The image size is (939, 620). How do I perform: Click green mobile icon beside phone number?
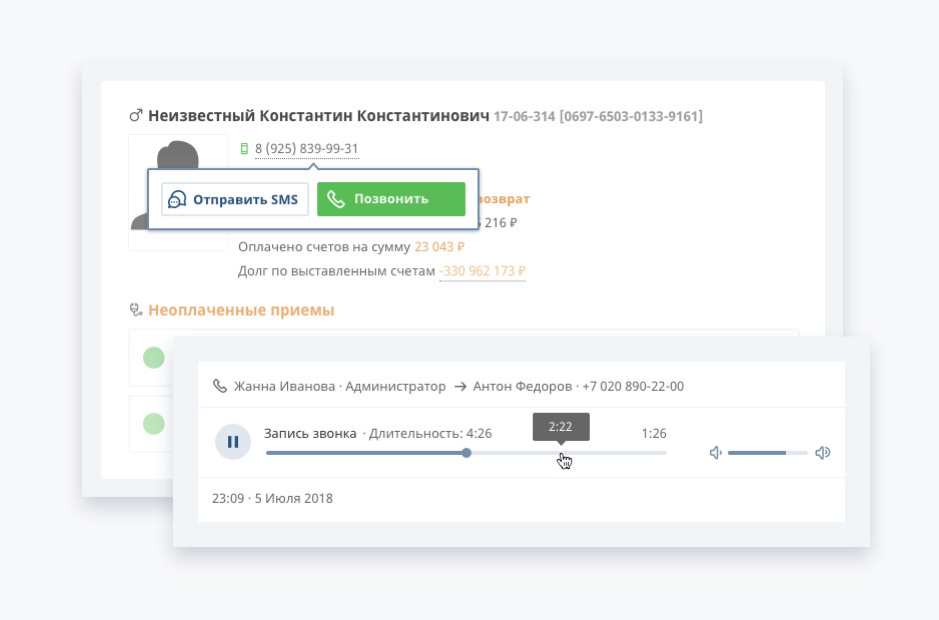click(x=244, y=149)
